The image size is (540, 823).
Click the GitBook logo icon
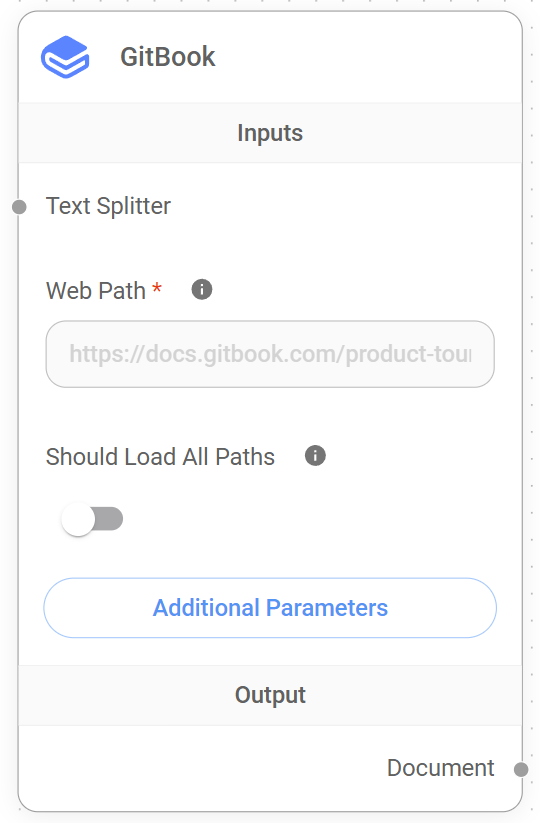pos(65,57)
